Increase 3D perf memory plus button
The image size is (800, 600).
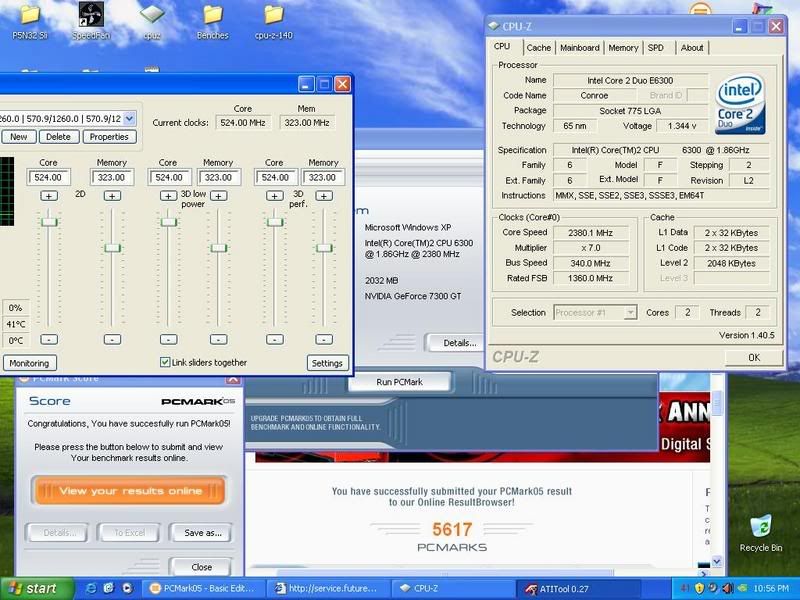click(324, 196)
